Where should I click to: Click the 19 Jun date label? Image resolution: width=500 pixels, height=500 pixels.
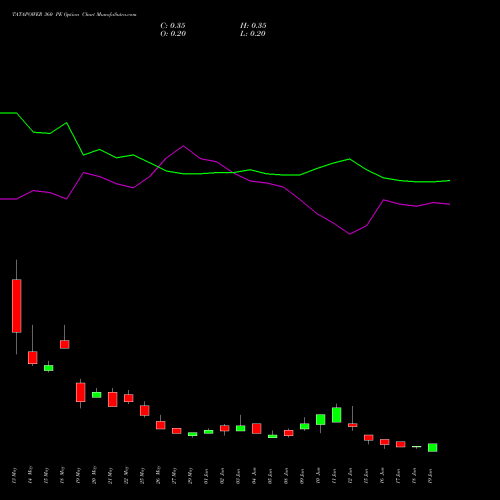coord(430,476)
